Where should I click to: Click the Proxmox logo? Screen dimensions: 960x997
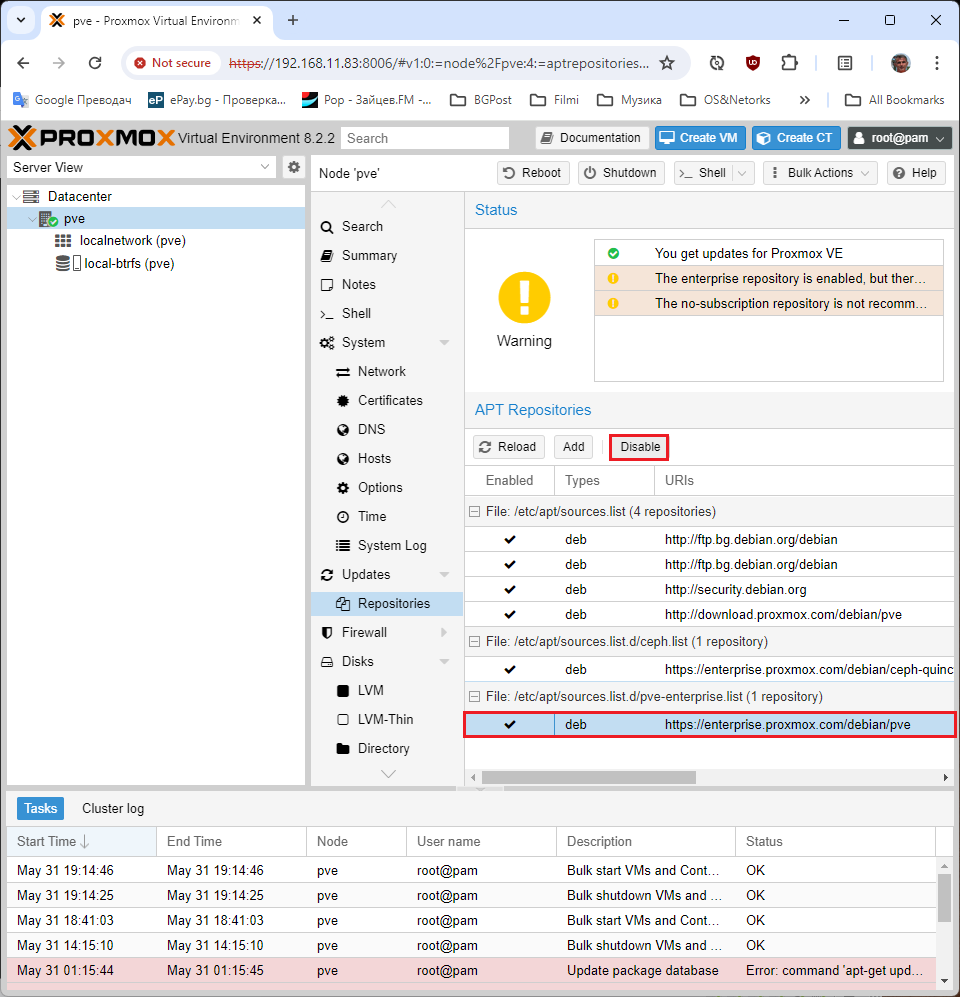point(91,138)
